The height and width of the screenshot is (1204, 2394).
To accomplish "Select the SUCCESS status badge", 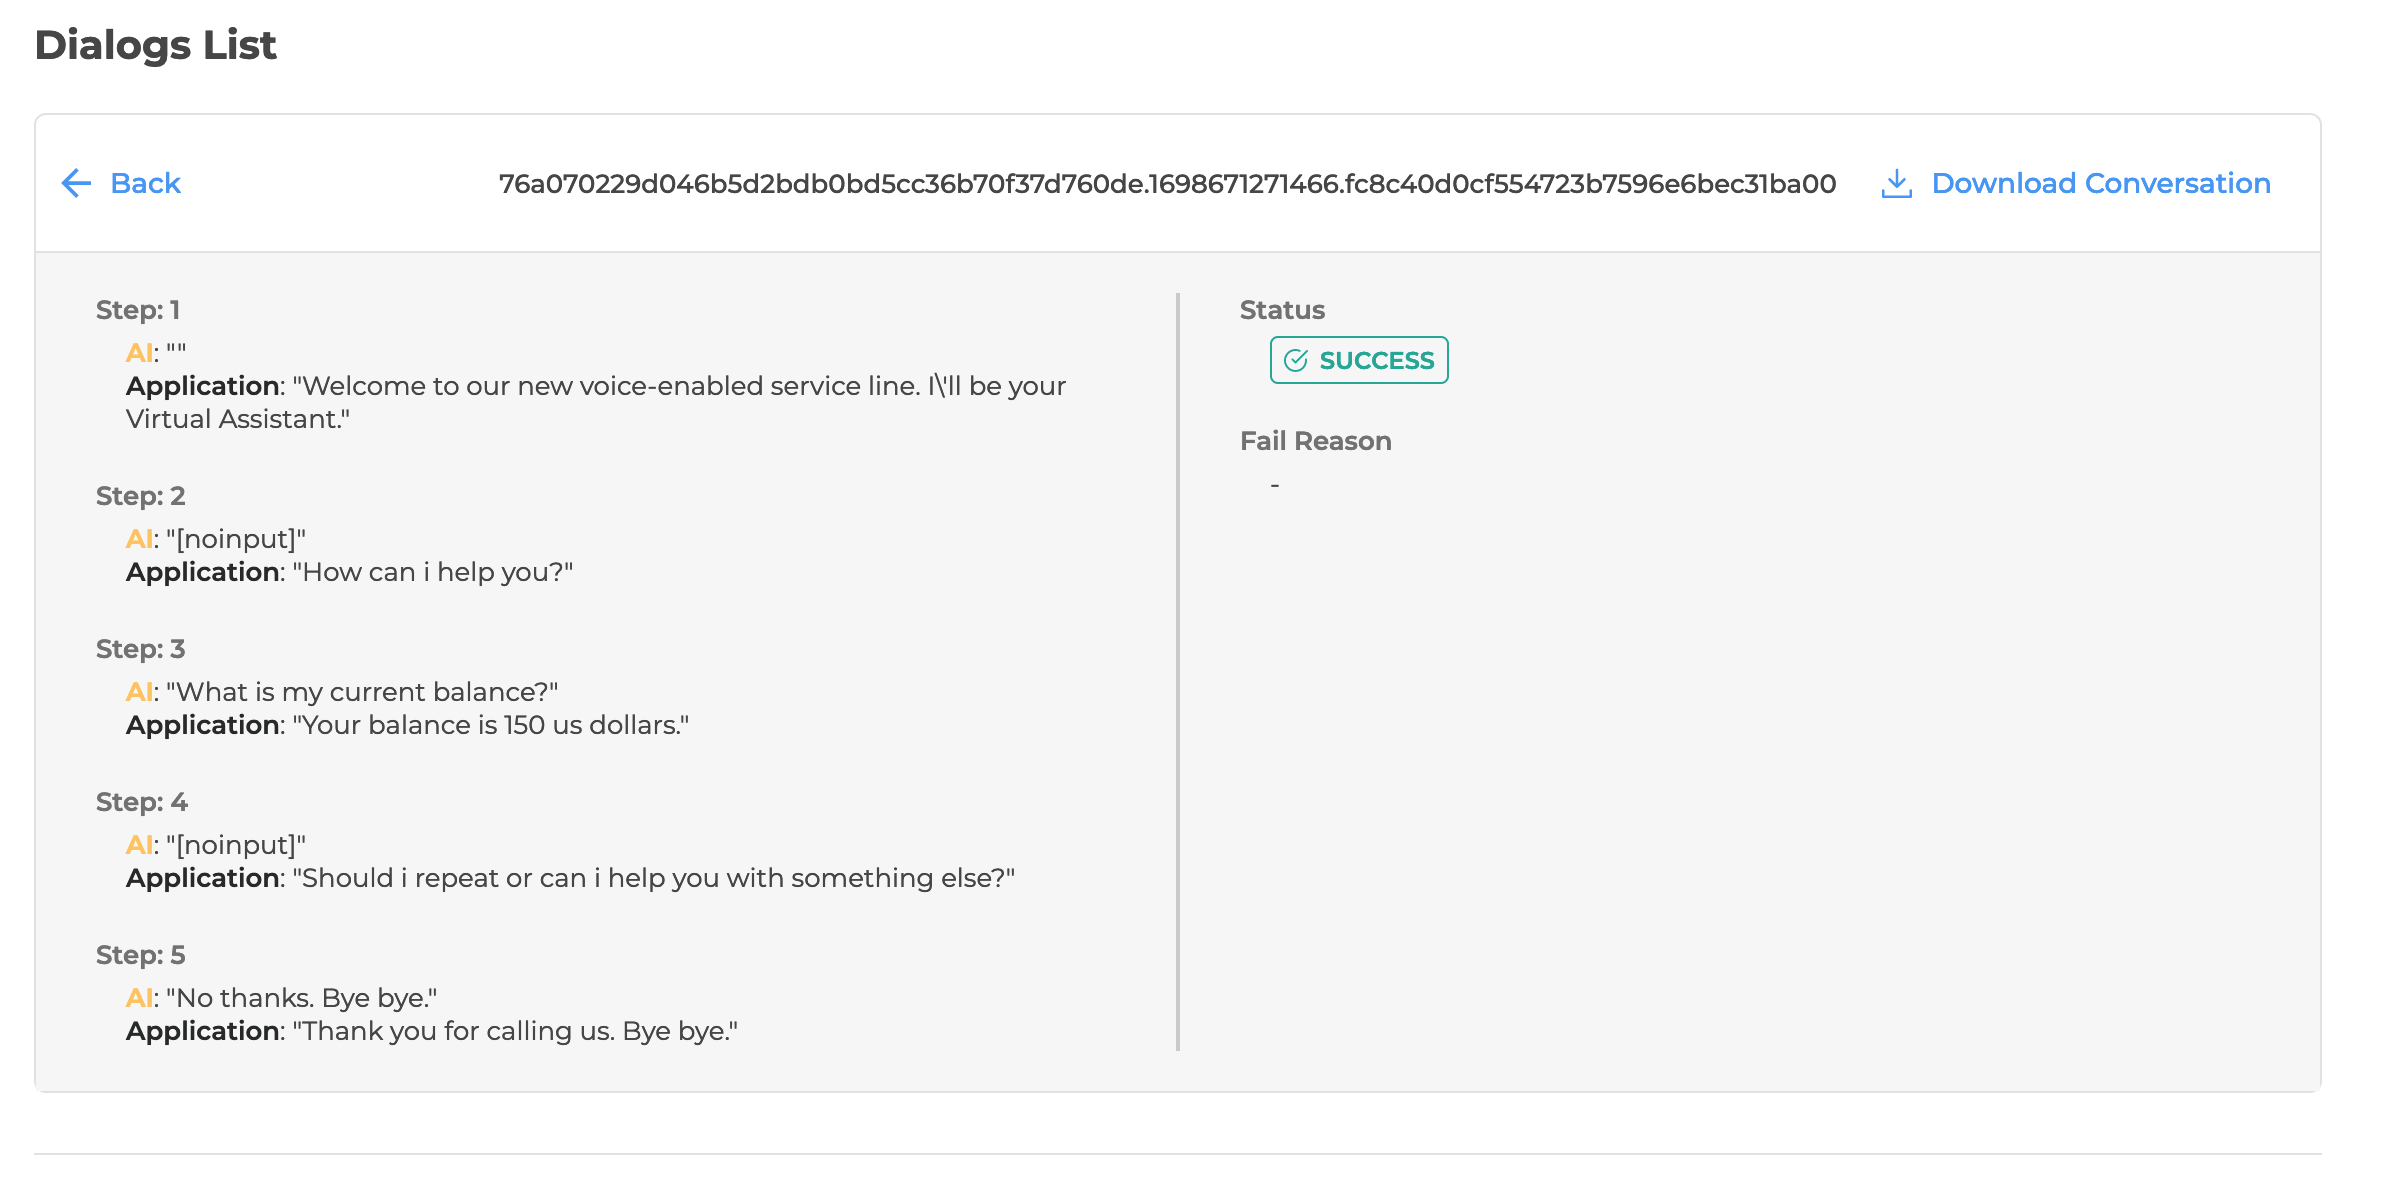I will tap(1358, 360).
